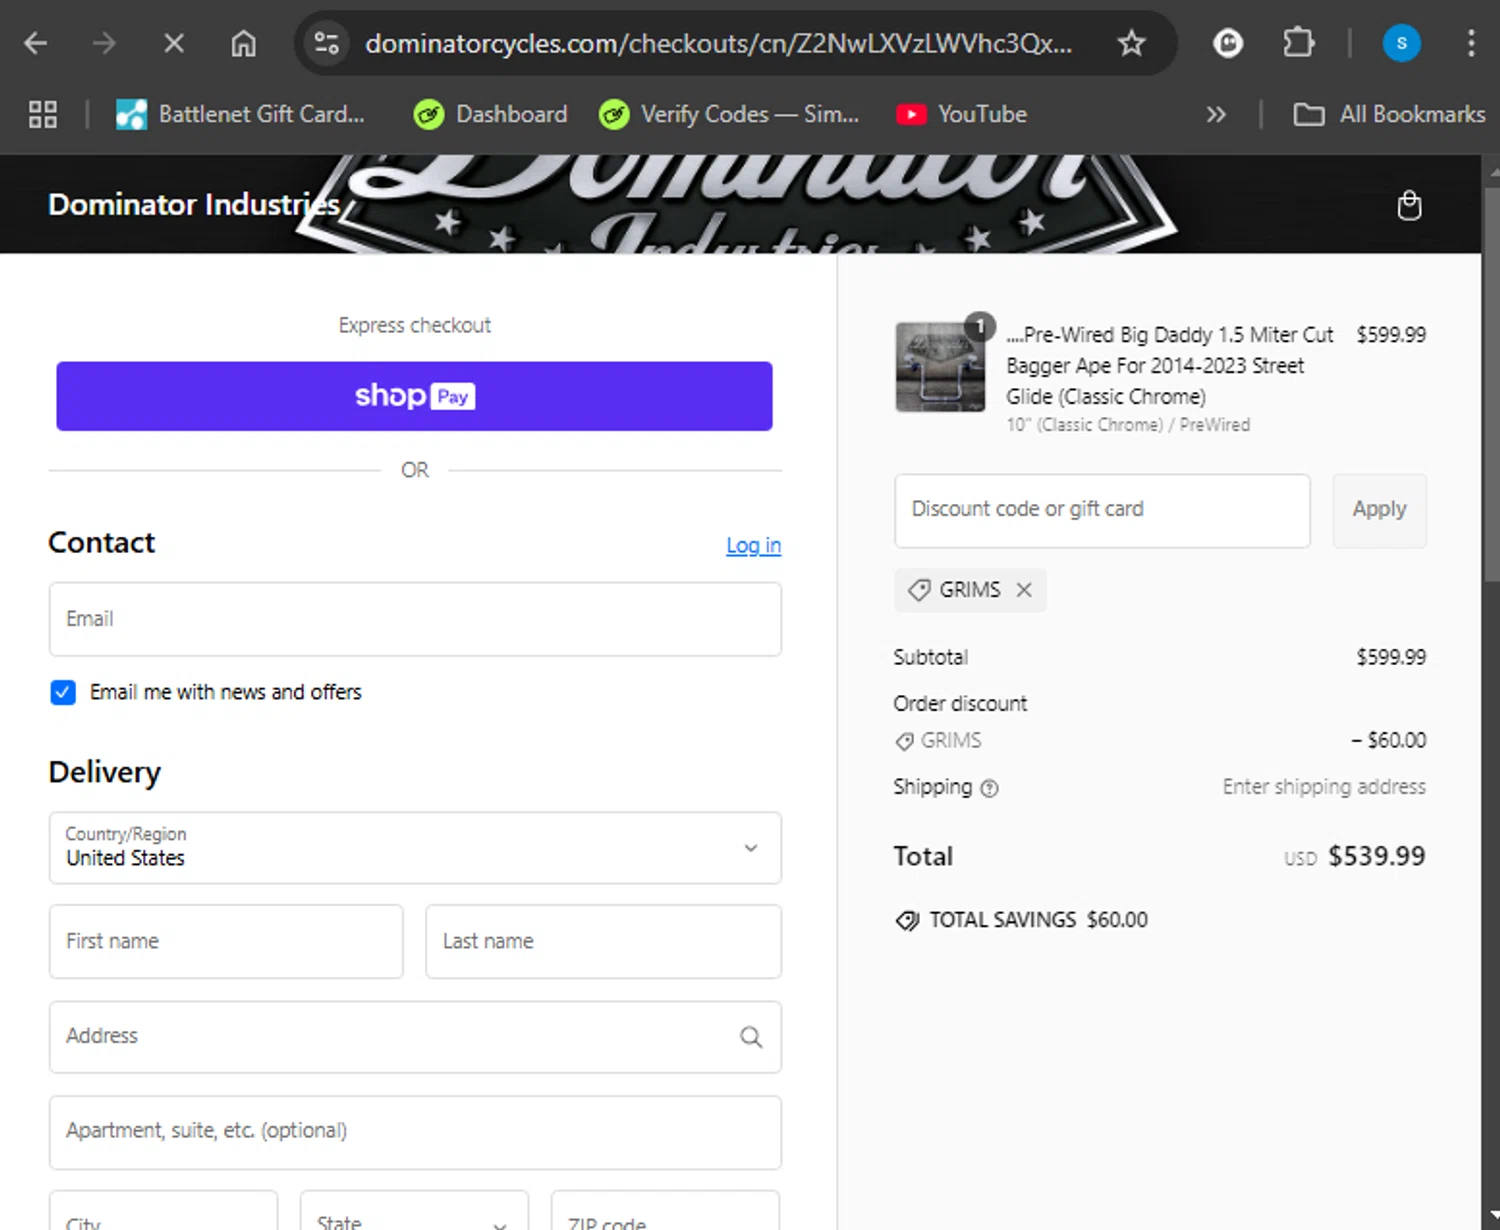Click the Contact heading

[x=101, y=542]
